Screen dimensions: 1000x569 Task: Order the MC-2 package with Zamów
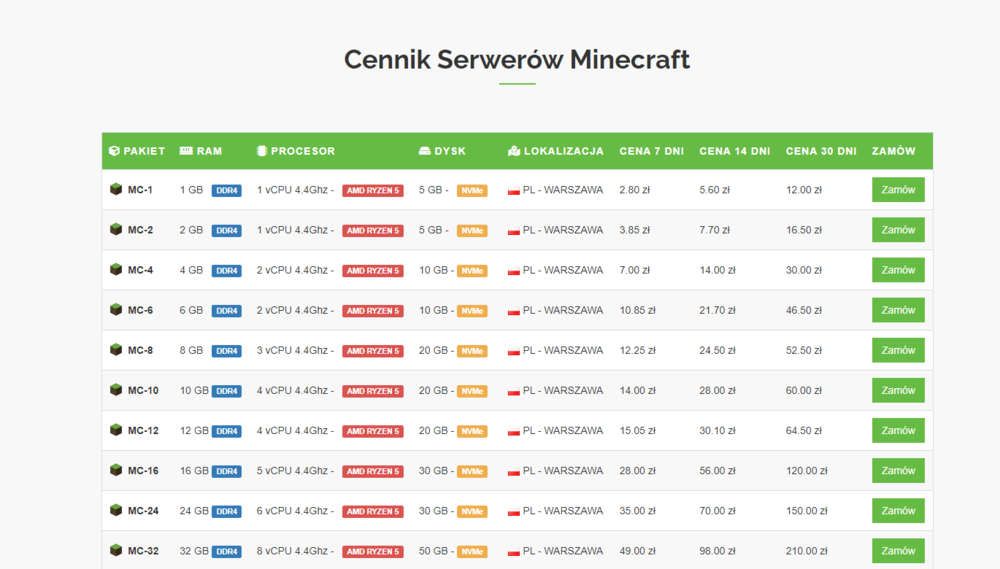898,230
